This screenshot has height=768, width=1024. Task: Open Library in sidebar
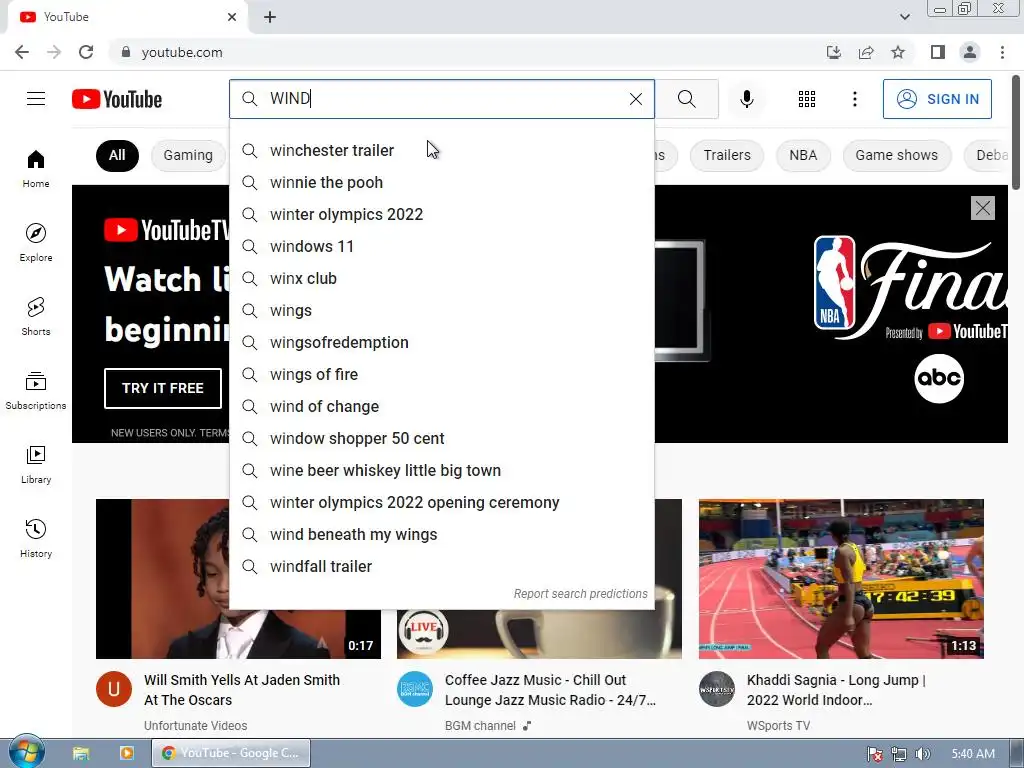tap(36, 464)
